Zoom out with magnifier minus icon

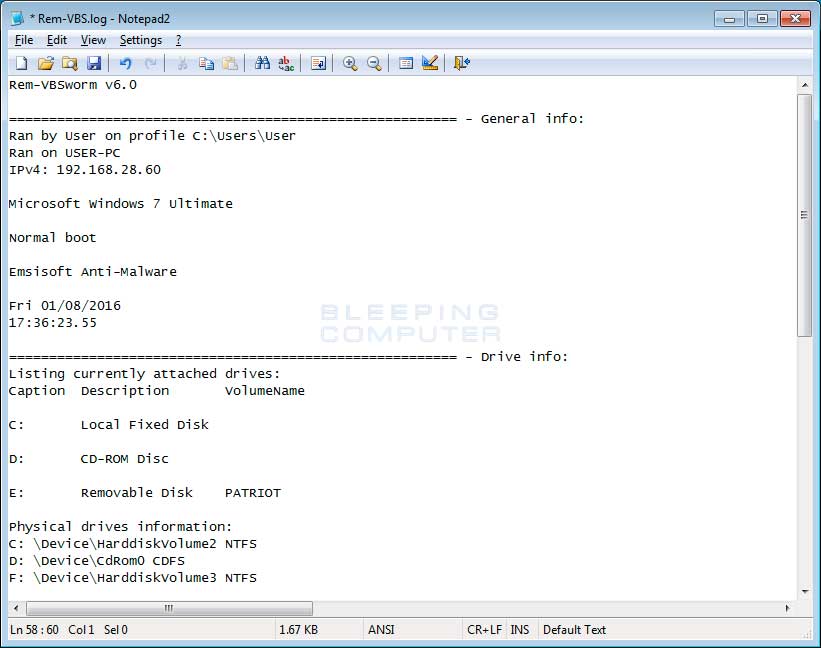374,63
